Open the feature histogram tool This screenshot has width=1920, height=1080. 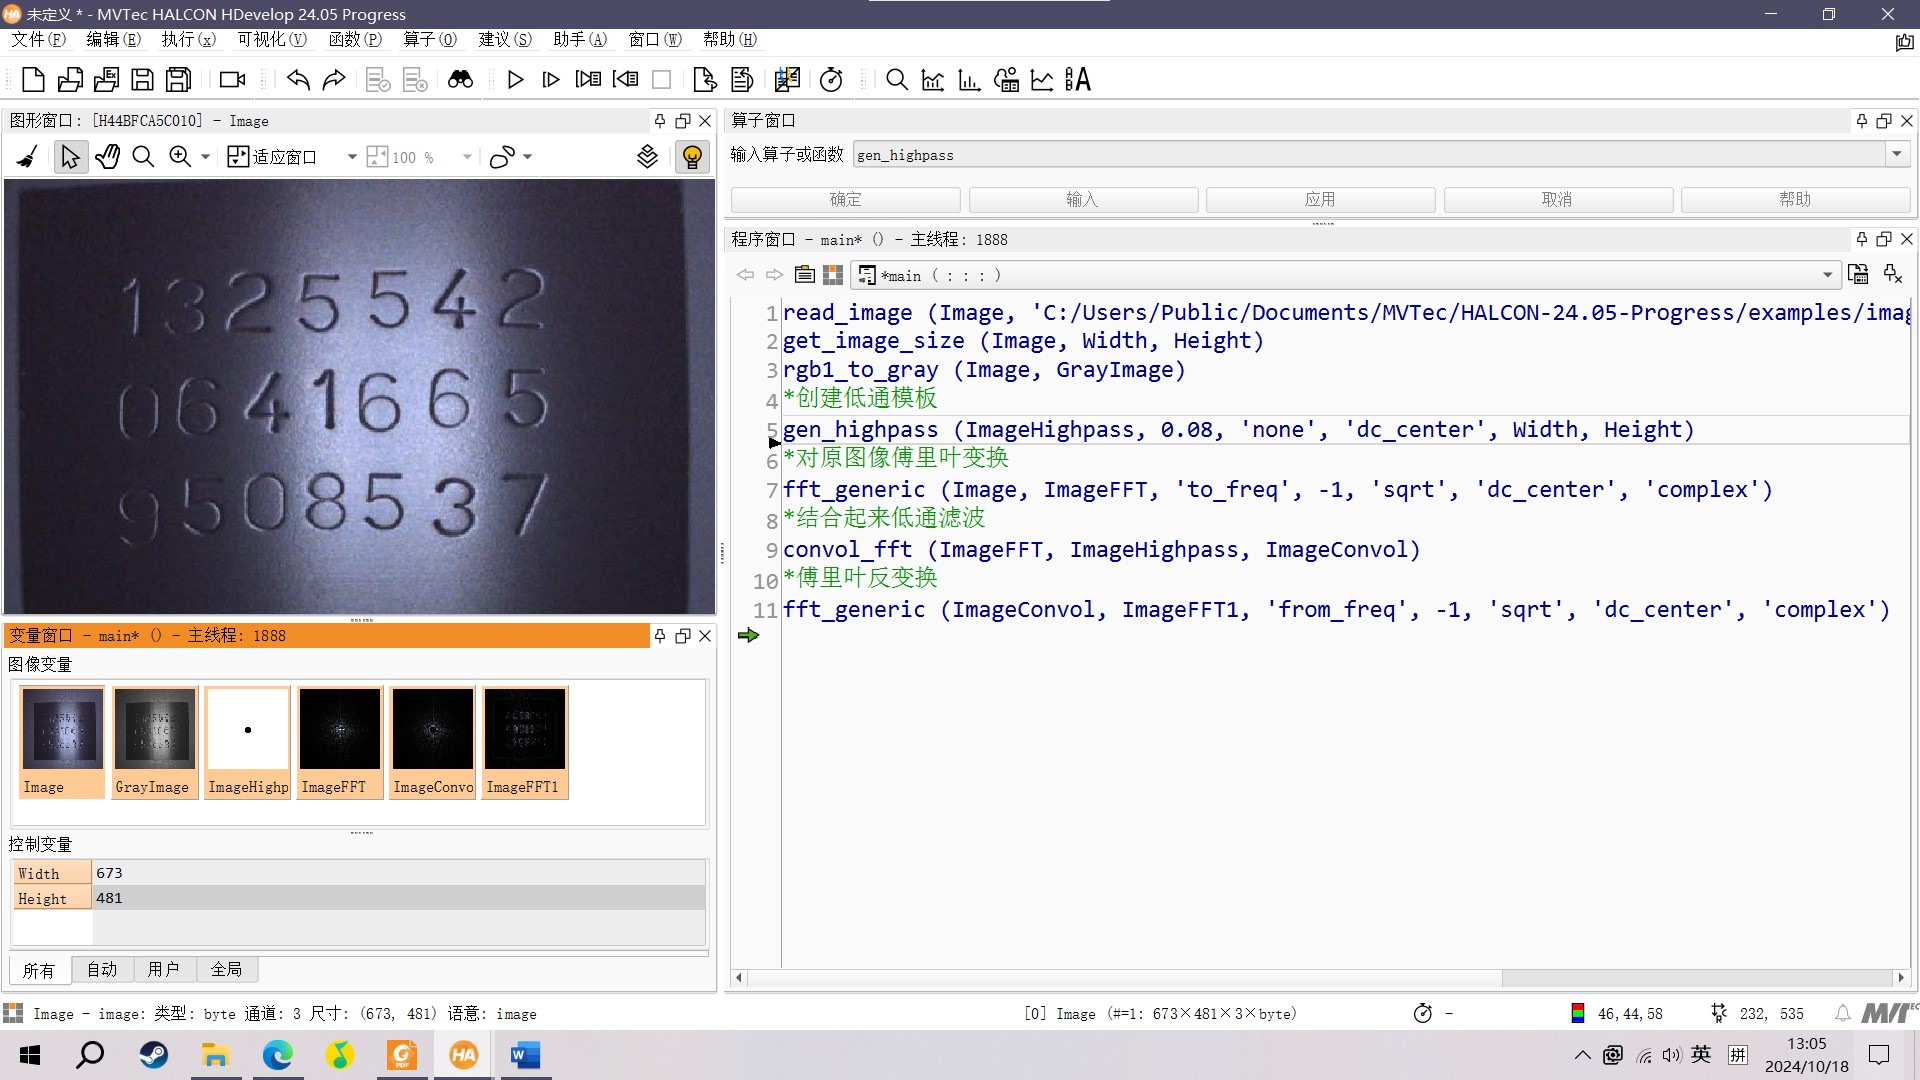(969, 80)
